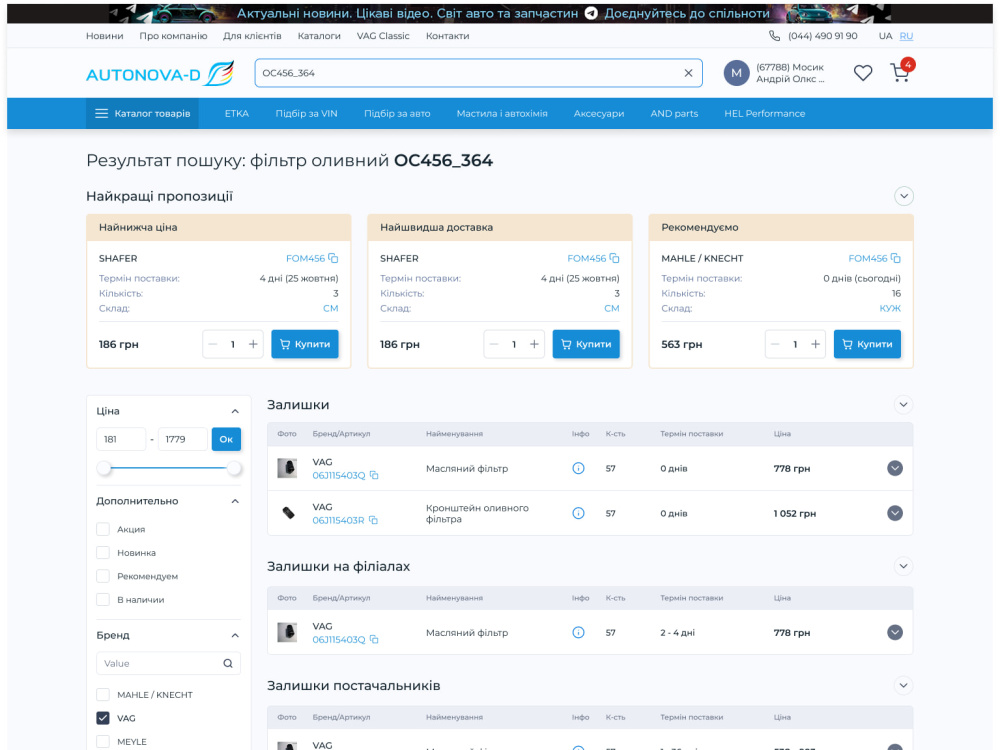Click the search magnifier in Бренд filter
This screenshot has height=750, width=1000.
[228, 663]
